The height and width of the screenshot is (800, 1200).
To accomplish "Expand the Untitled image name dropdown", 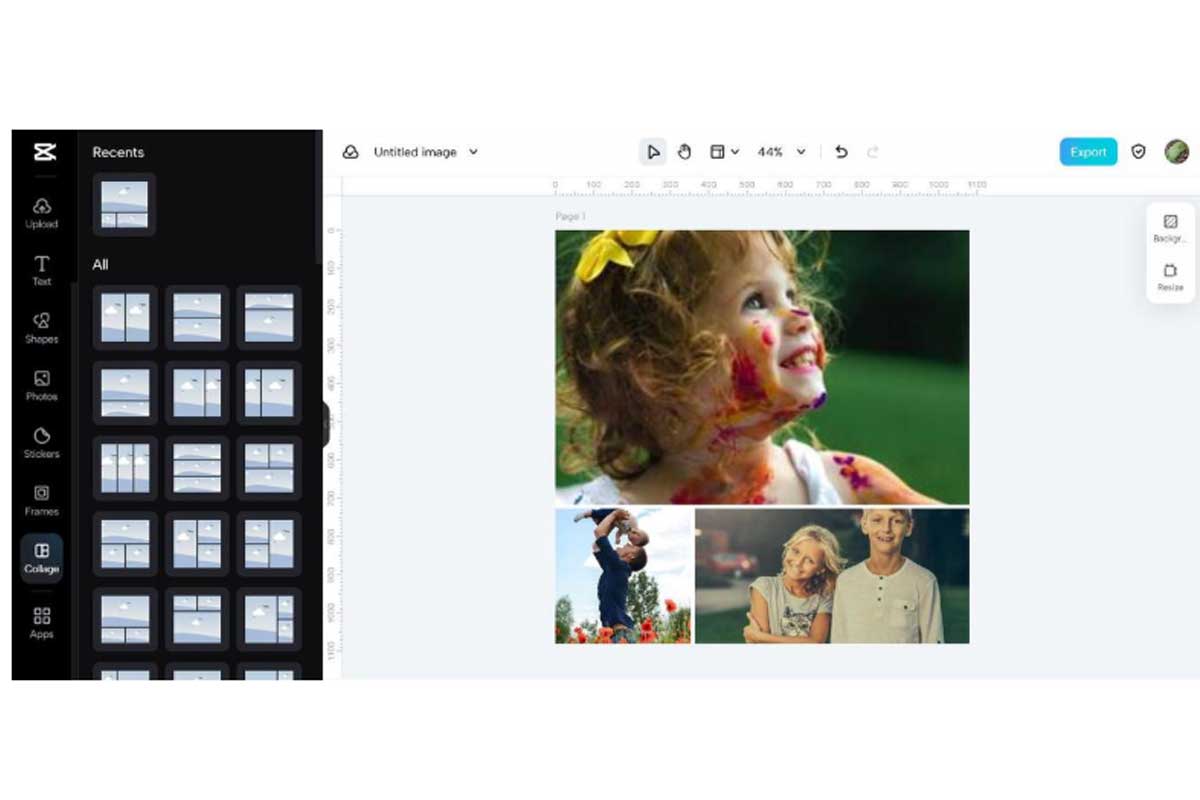I will click(x=473, y=152).
